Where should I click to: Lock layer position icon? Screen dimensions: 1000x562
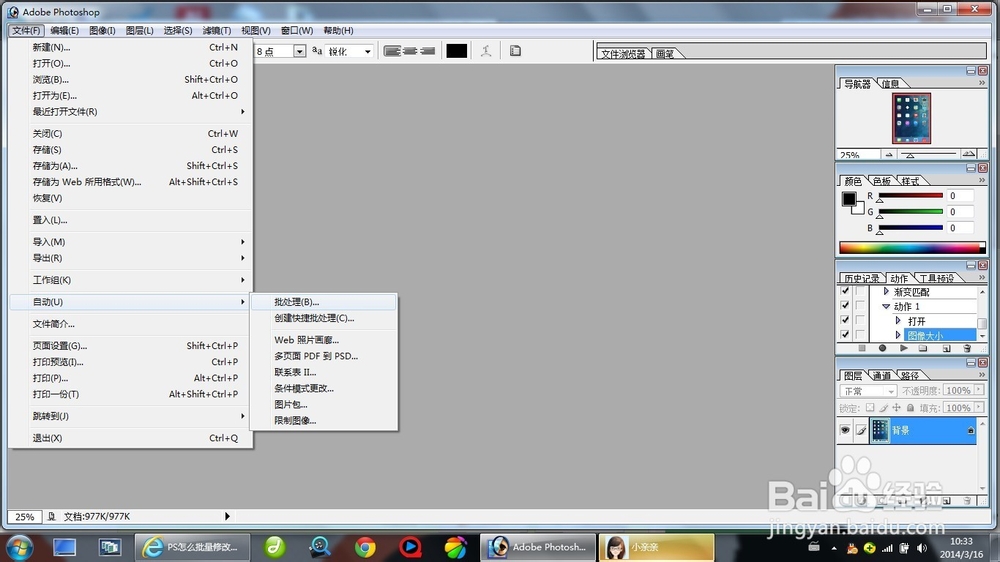click(x=897, y=408)
